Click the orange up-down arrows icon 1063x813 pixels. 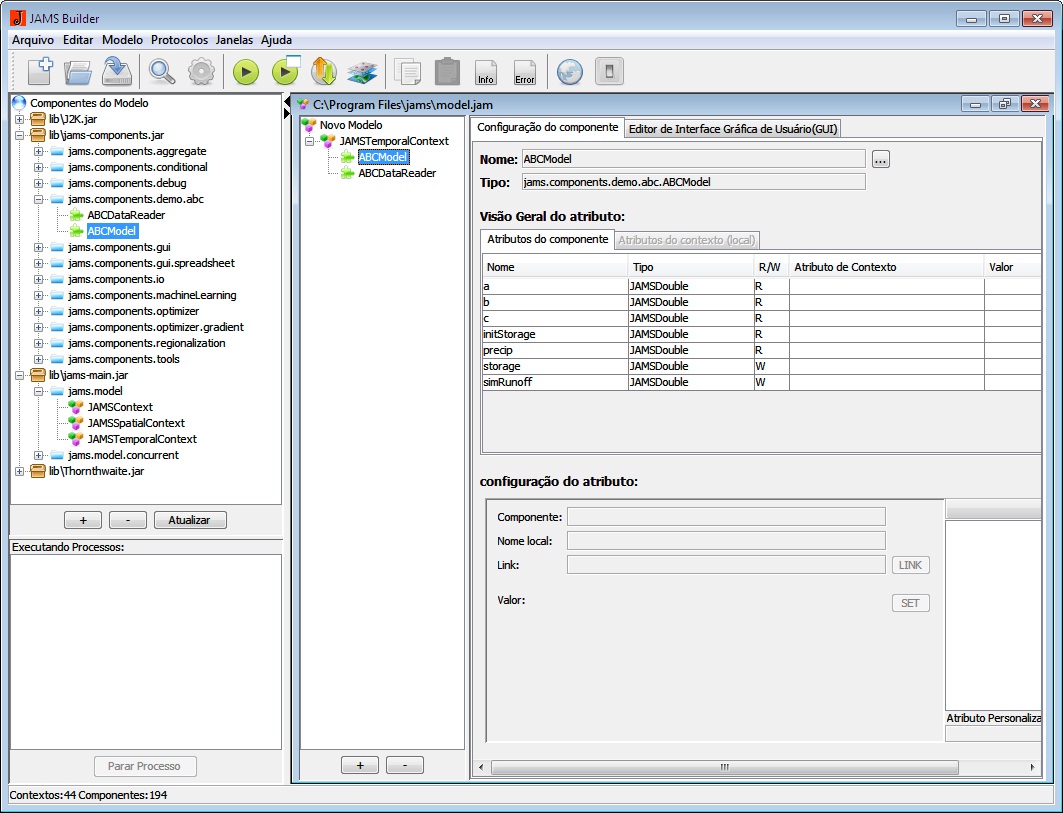tap(323, 71)
